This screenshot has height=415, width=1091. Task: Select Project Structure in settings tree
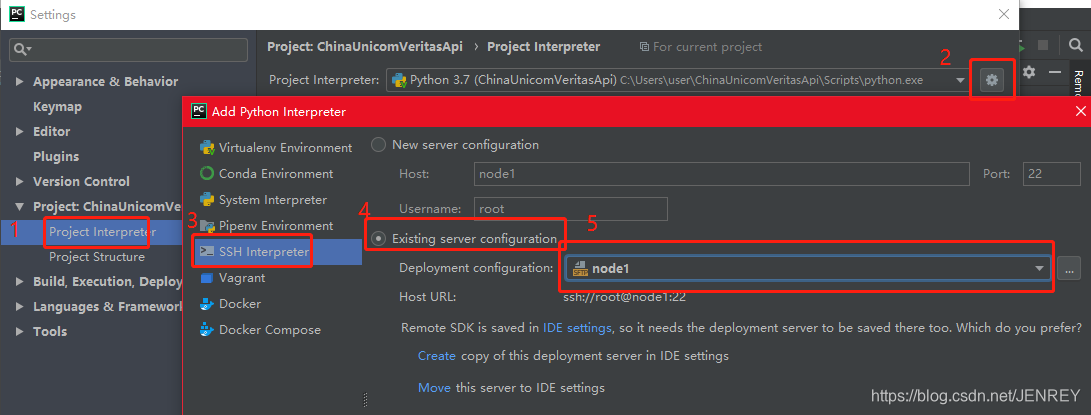click(x=97, y=257)
